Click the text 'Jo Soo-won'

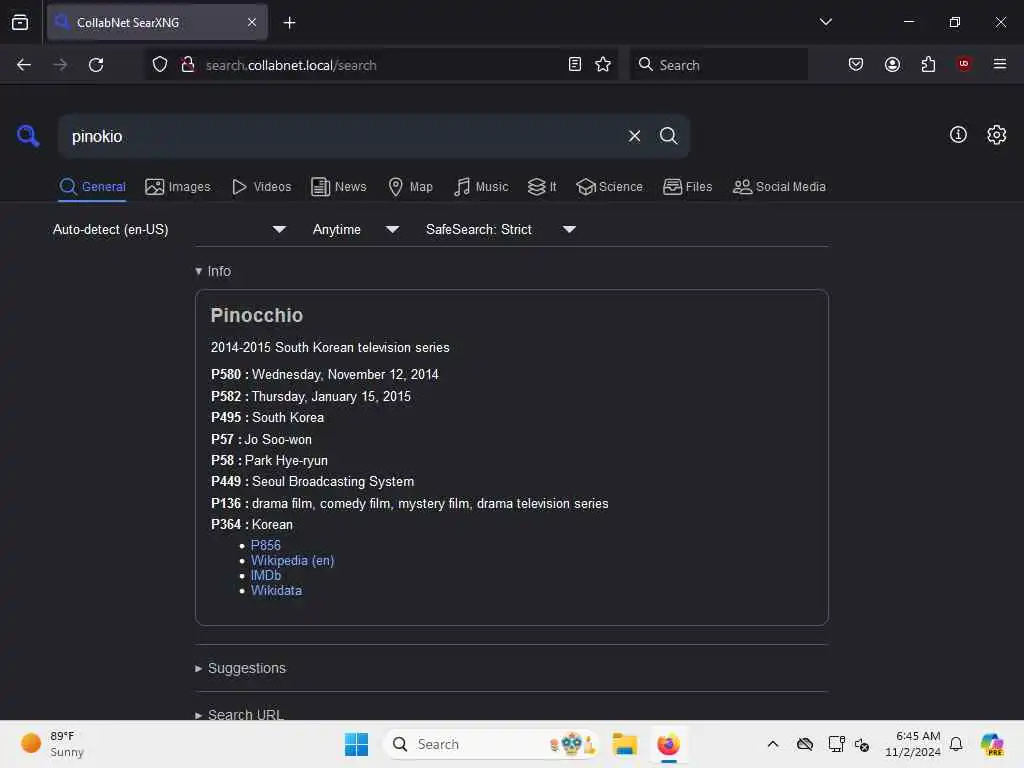[x=278, y=440]
